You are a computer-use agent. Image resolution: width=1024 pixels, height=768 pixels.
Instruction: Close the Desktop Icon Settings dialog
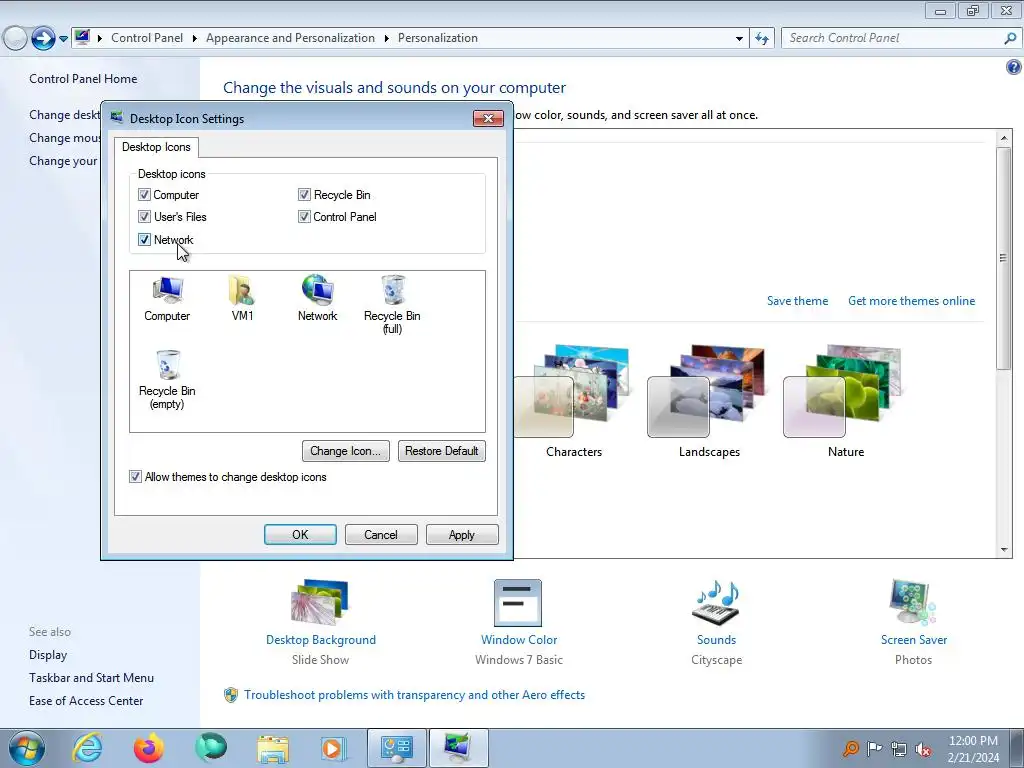point(488,118)
